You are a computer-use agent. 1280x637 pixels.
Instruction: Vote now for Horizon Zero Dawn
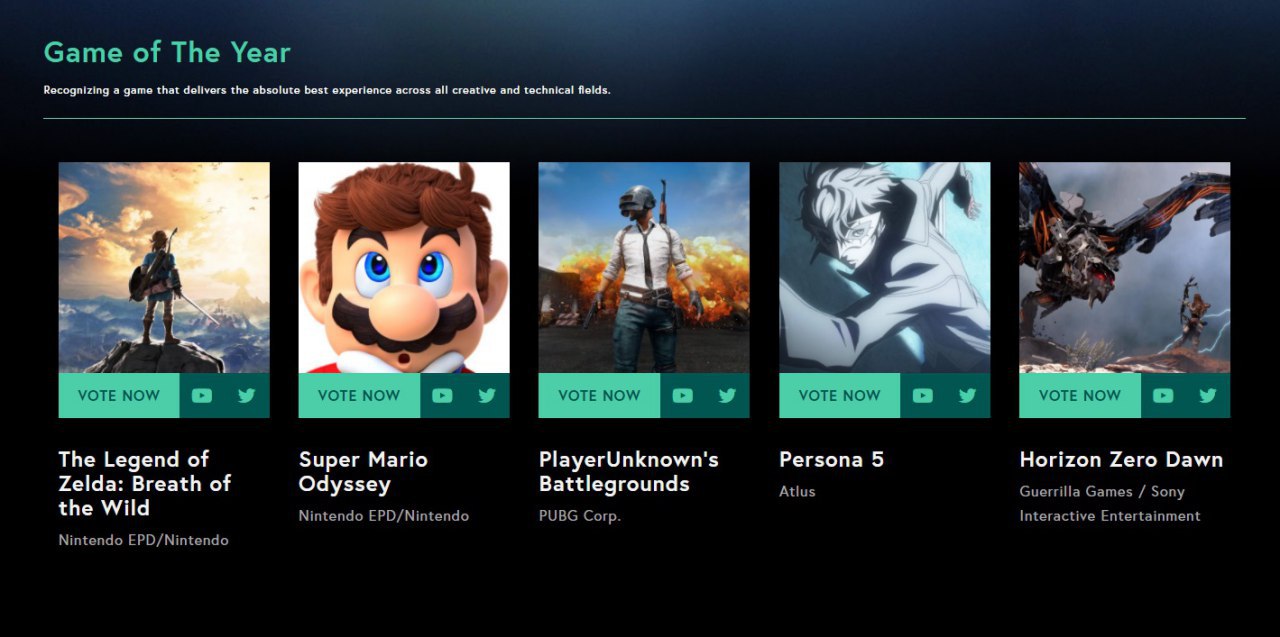1080,395
